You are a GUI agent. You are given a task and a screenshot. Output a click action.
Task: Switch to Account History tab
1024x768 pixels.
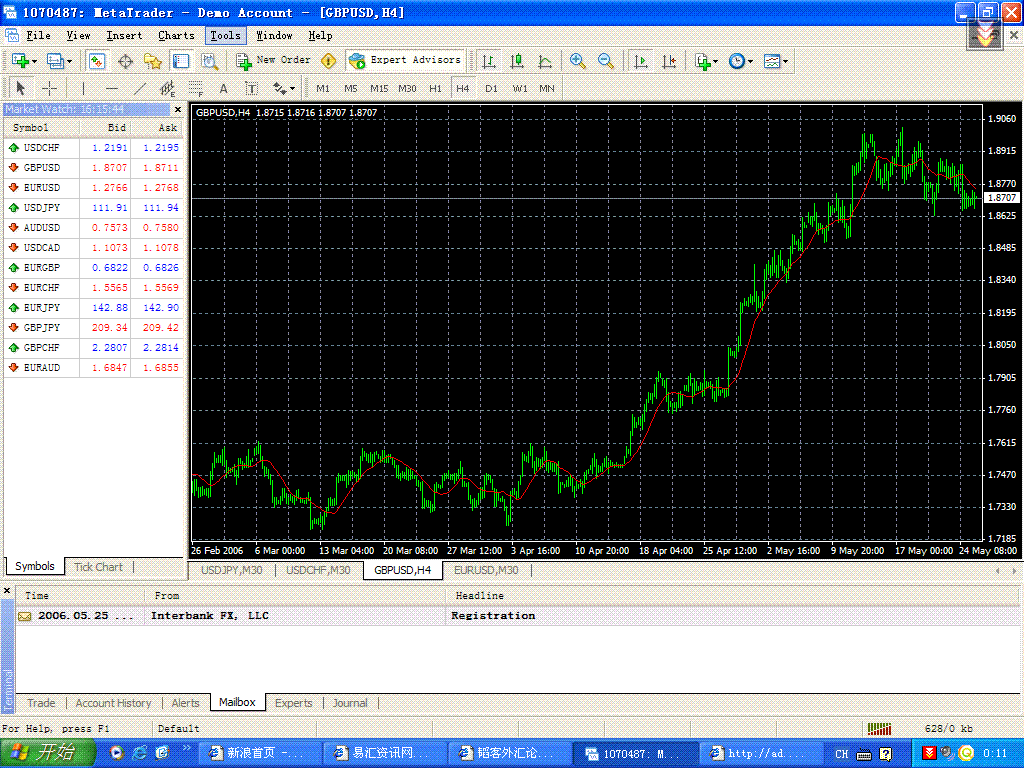tap(113, 703)
